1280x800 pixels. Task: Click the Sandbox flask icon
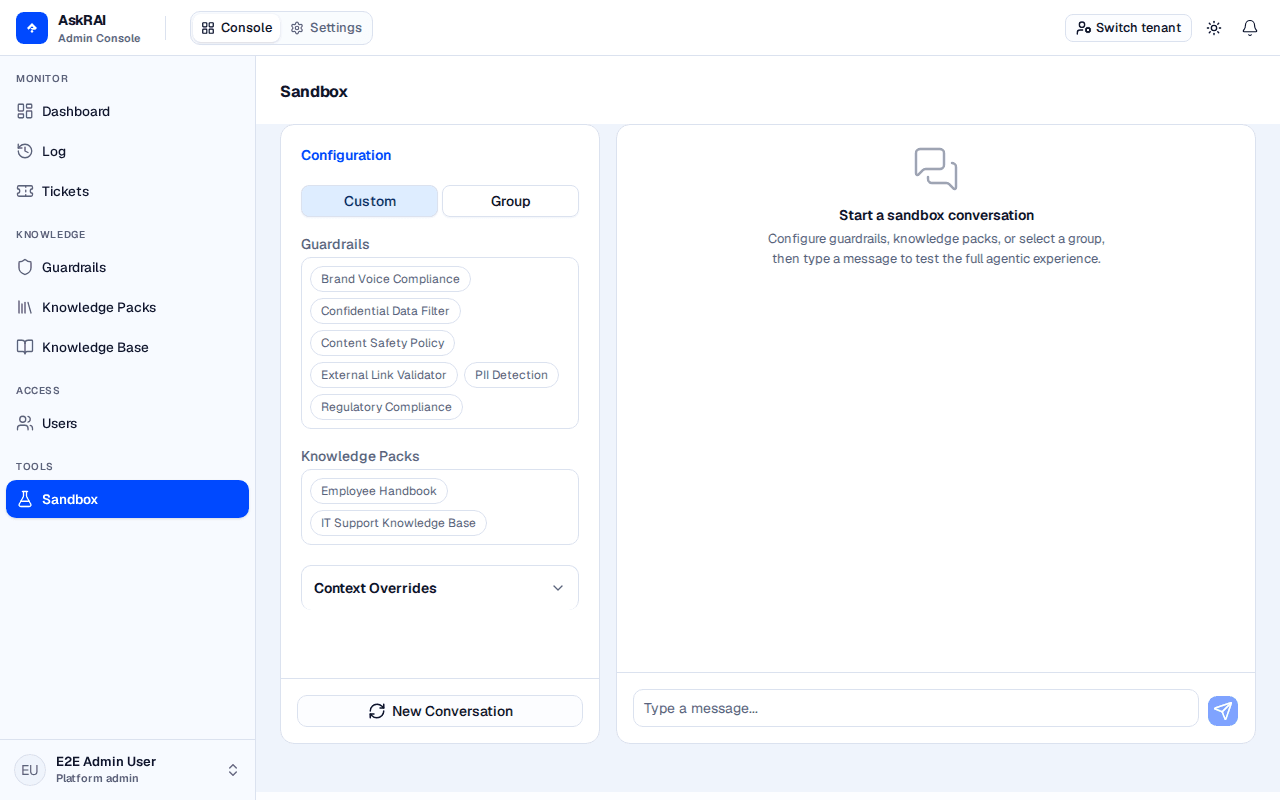(x=25, y=499)
